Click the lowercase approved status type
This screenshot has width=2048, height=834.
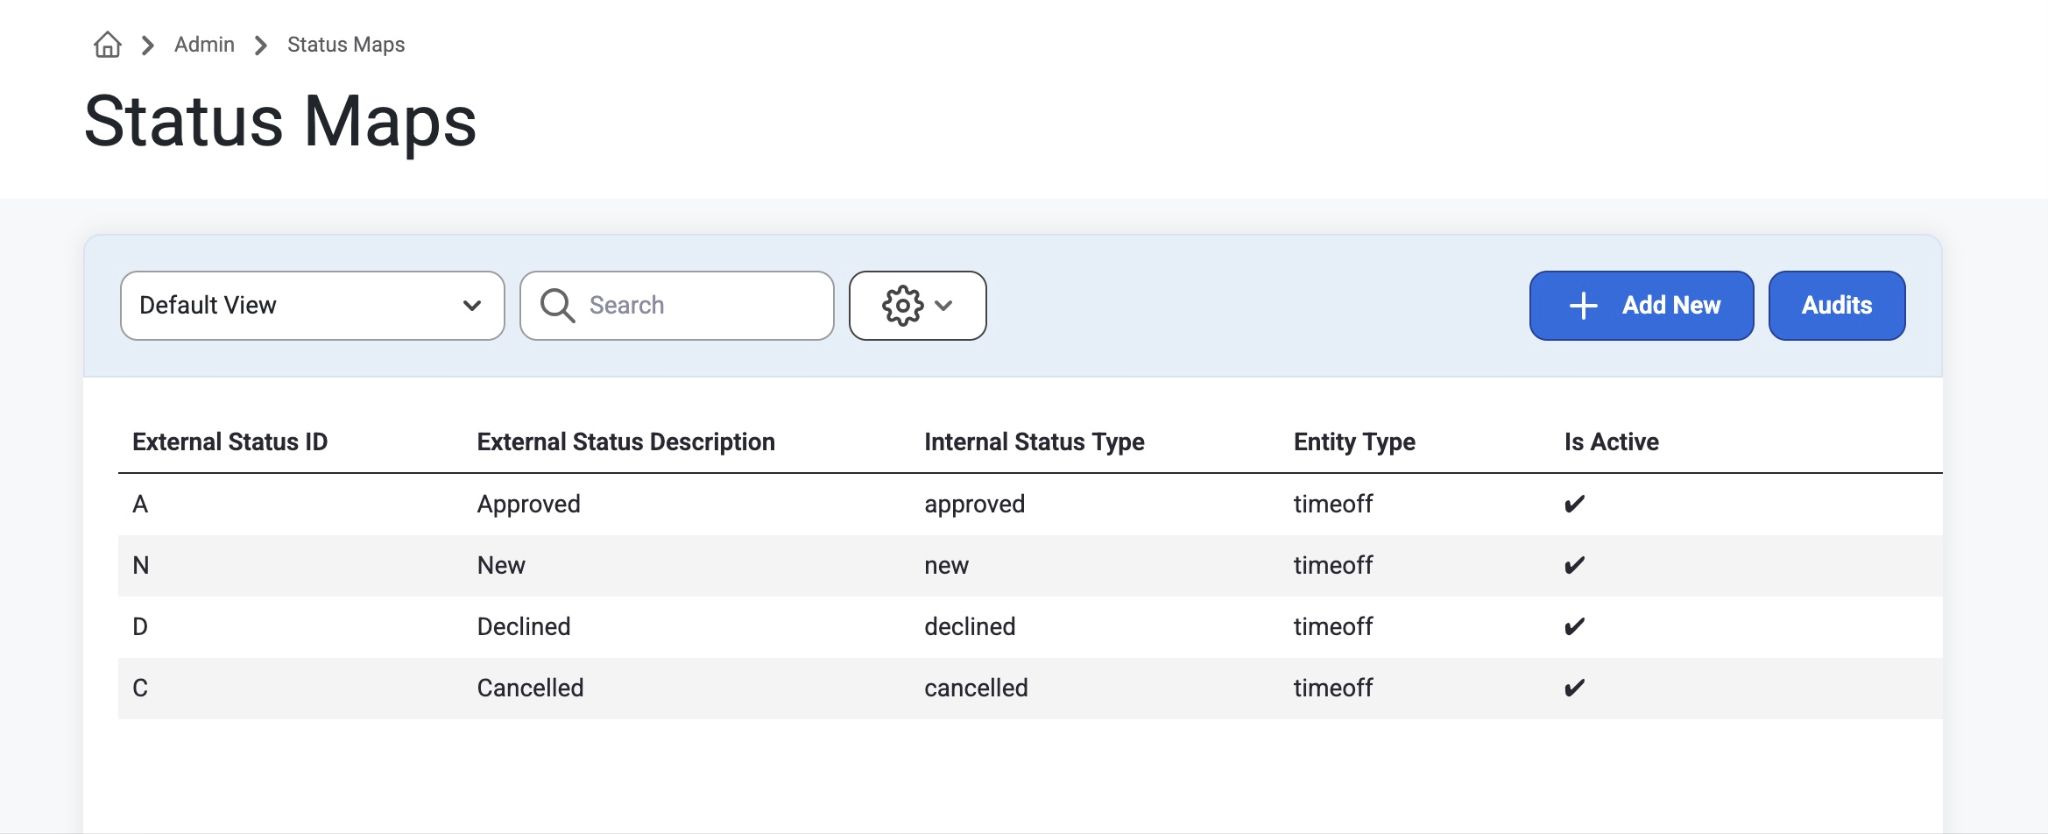click(974, 504)
